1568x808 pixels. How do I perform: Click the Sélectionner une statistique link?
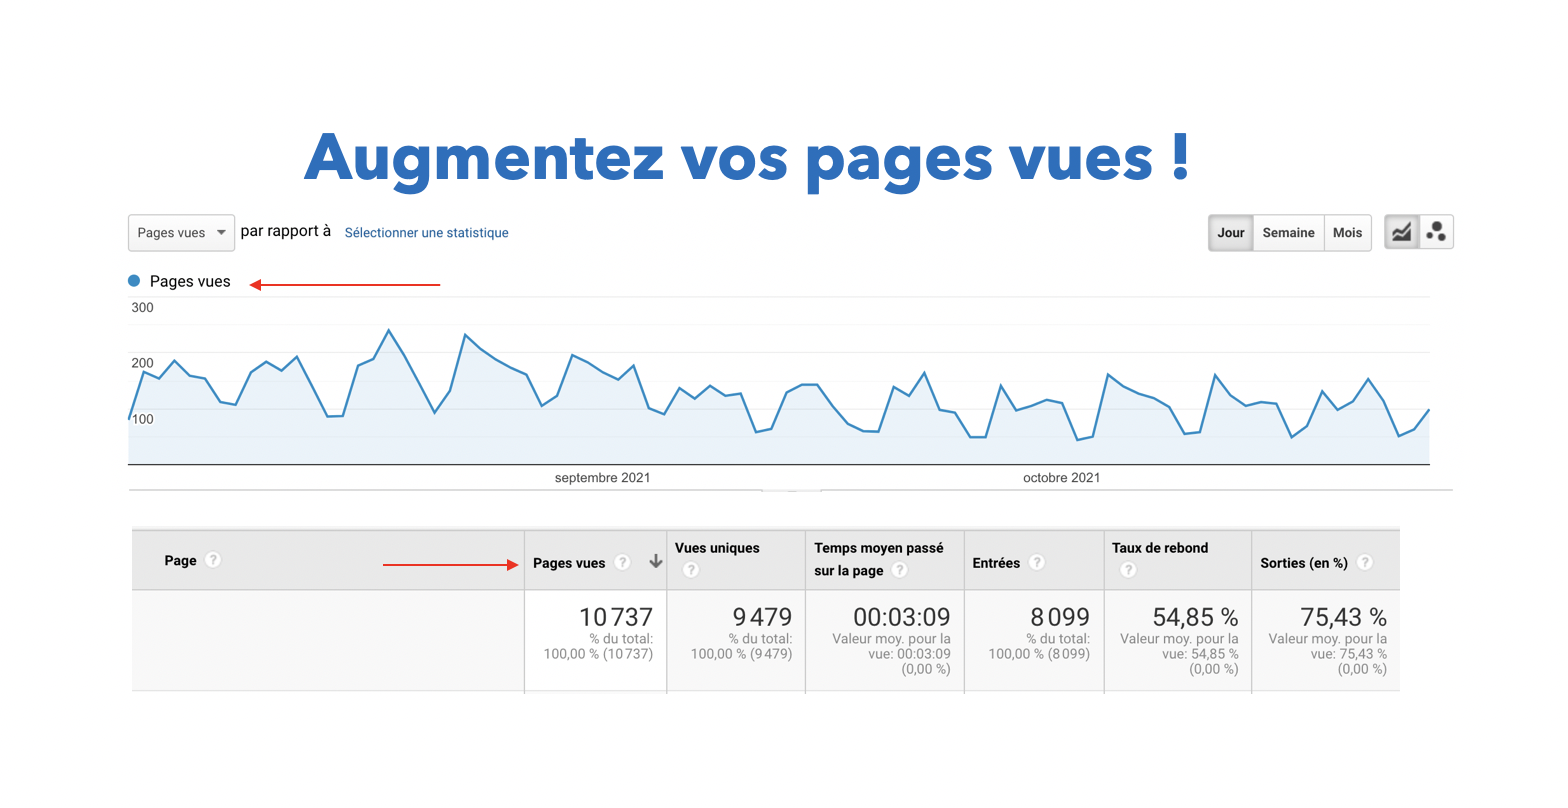pos(426,233)
